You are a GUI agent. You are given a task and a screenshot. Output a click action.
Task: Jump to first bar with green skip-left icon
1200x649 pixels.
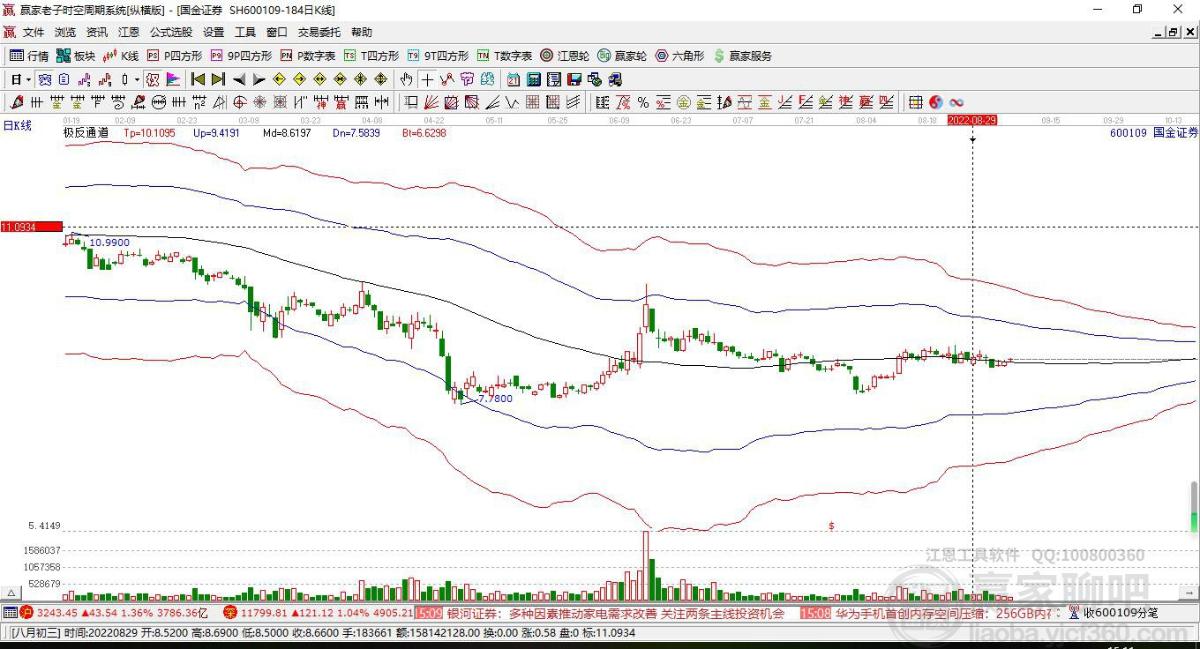(x=198, y=79)
